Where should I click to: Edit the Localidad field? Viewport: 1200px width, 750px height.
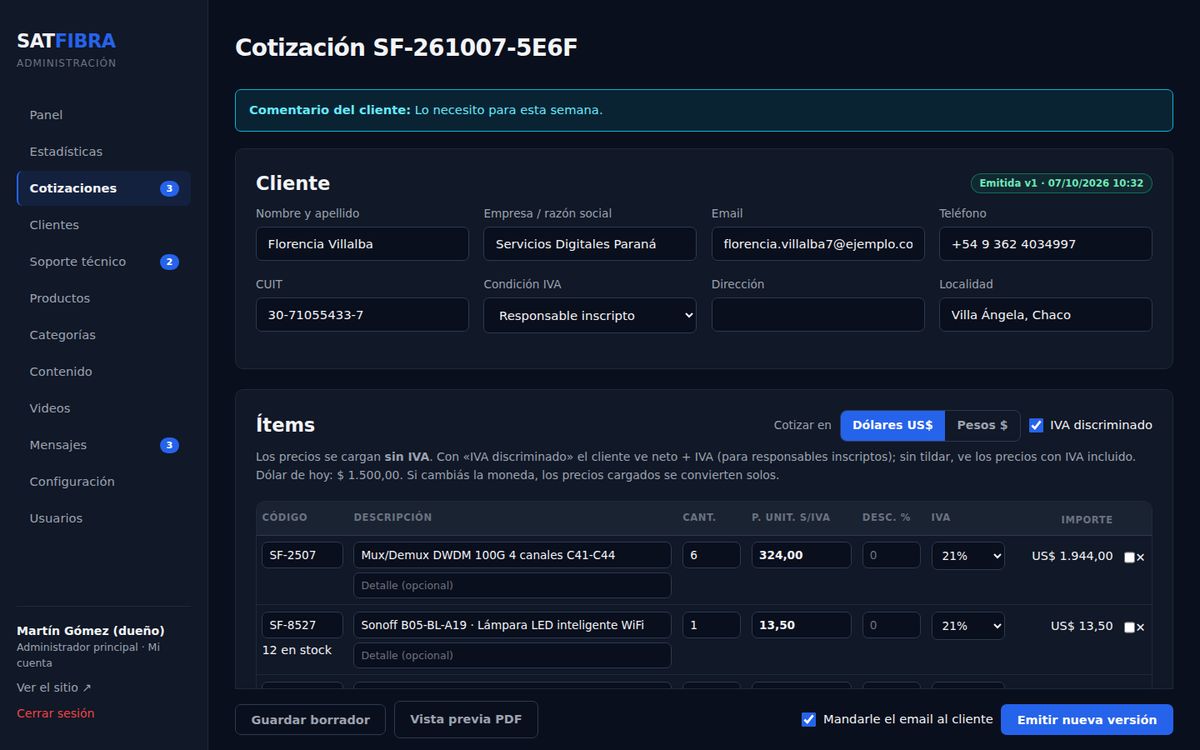click(1045, 315)
